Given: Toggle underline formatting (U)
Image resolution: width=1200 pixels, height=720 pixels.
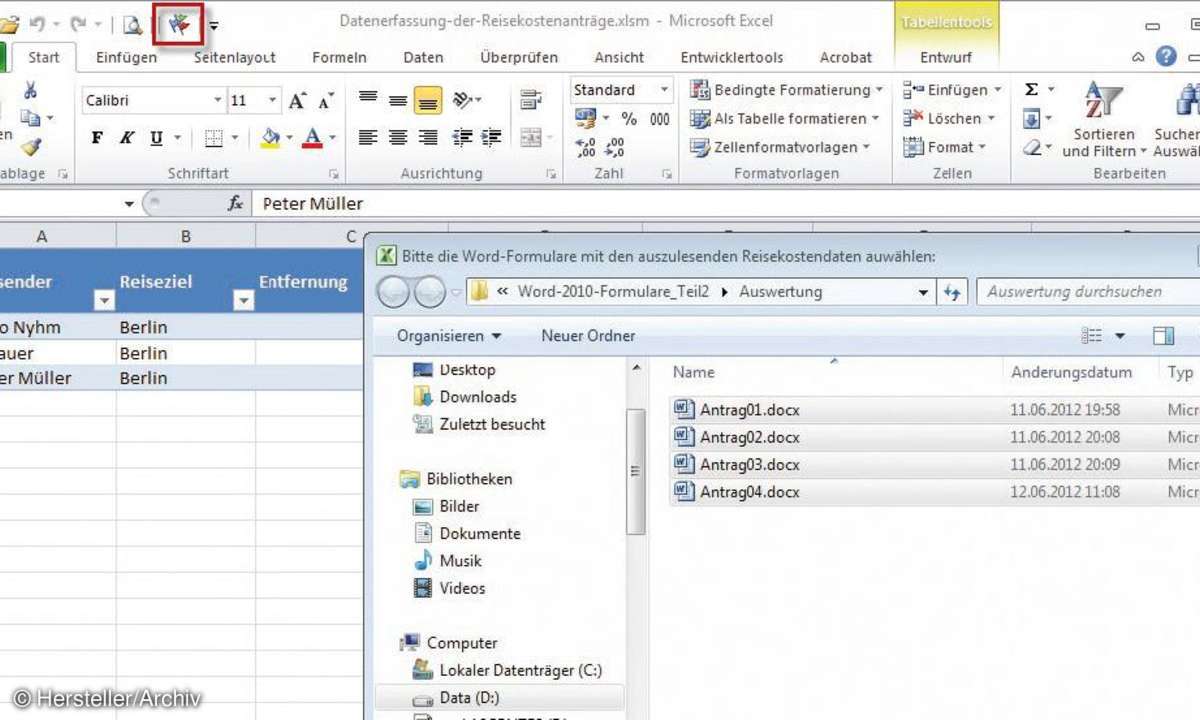Looking at the screenshot, I should (156, 138).
